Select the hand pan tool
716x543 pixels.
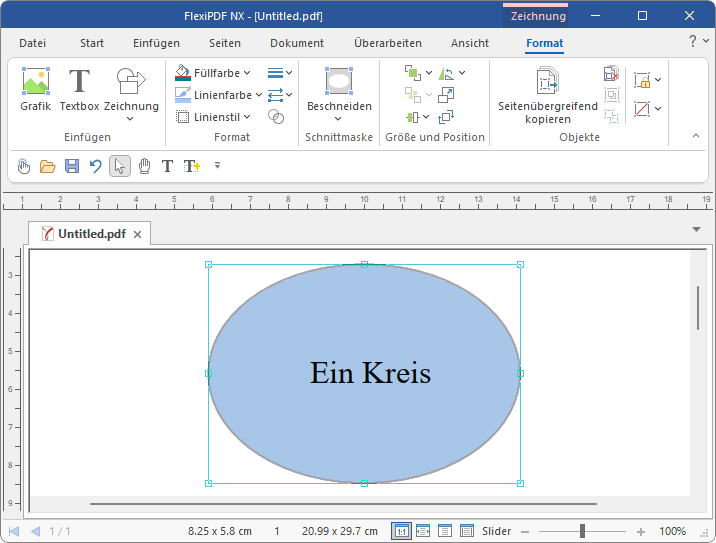144,166
